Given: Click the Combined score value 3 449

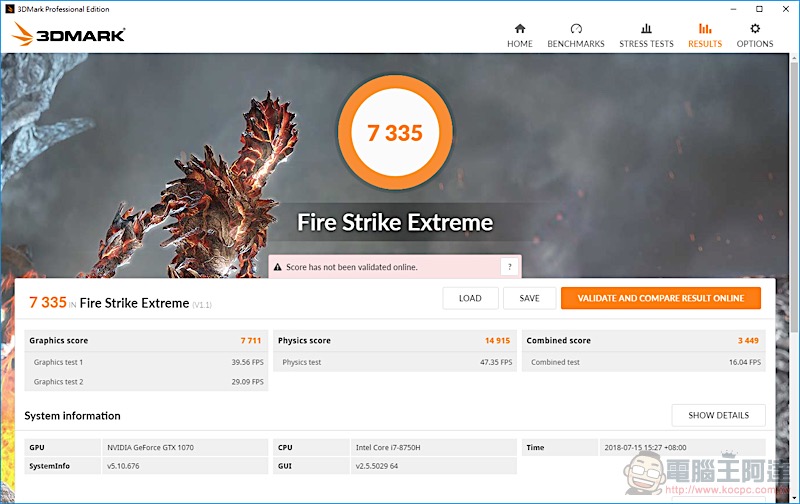Looking at the screenshot, I should coord(748,340).
